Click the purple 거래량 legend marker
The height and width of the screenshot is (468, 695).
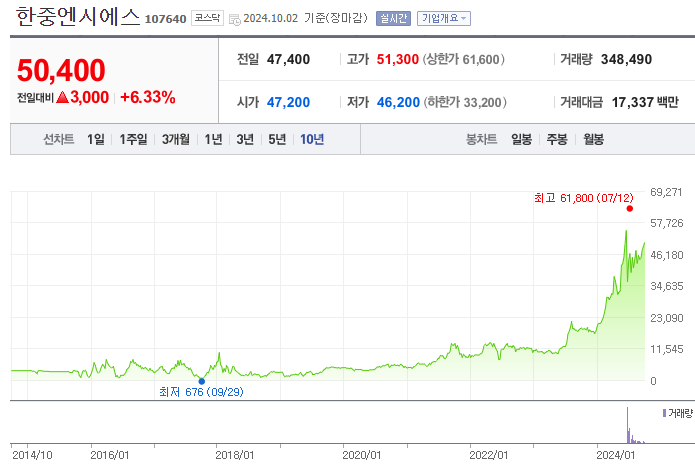click(x=664, y=413)
